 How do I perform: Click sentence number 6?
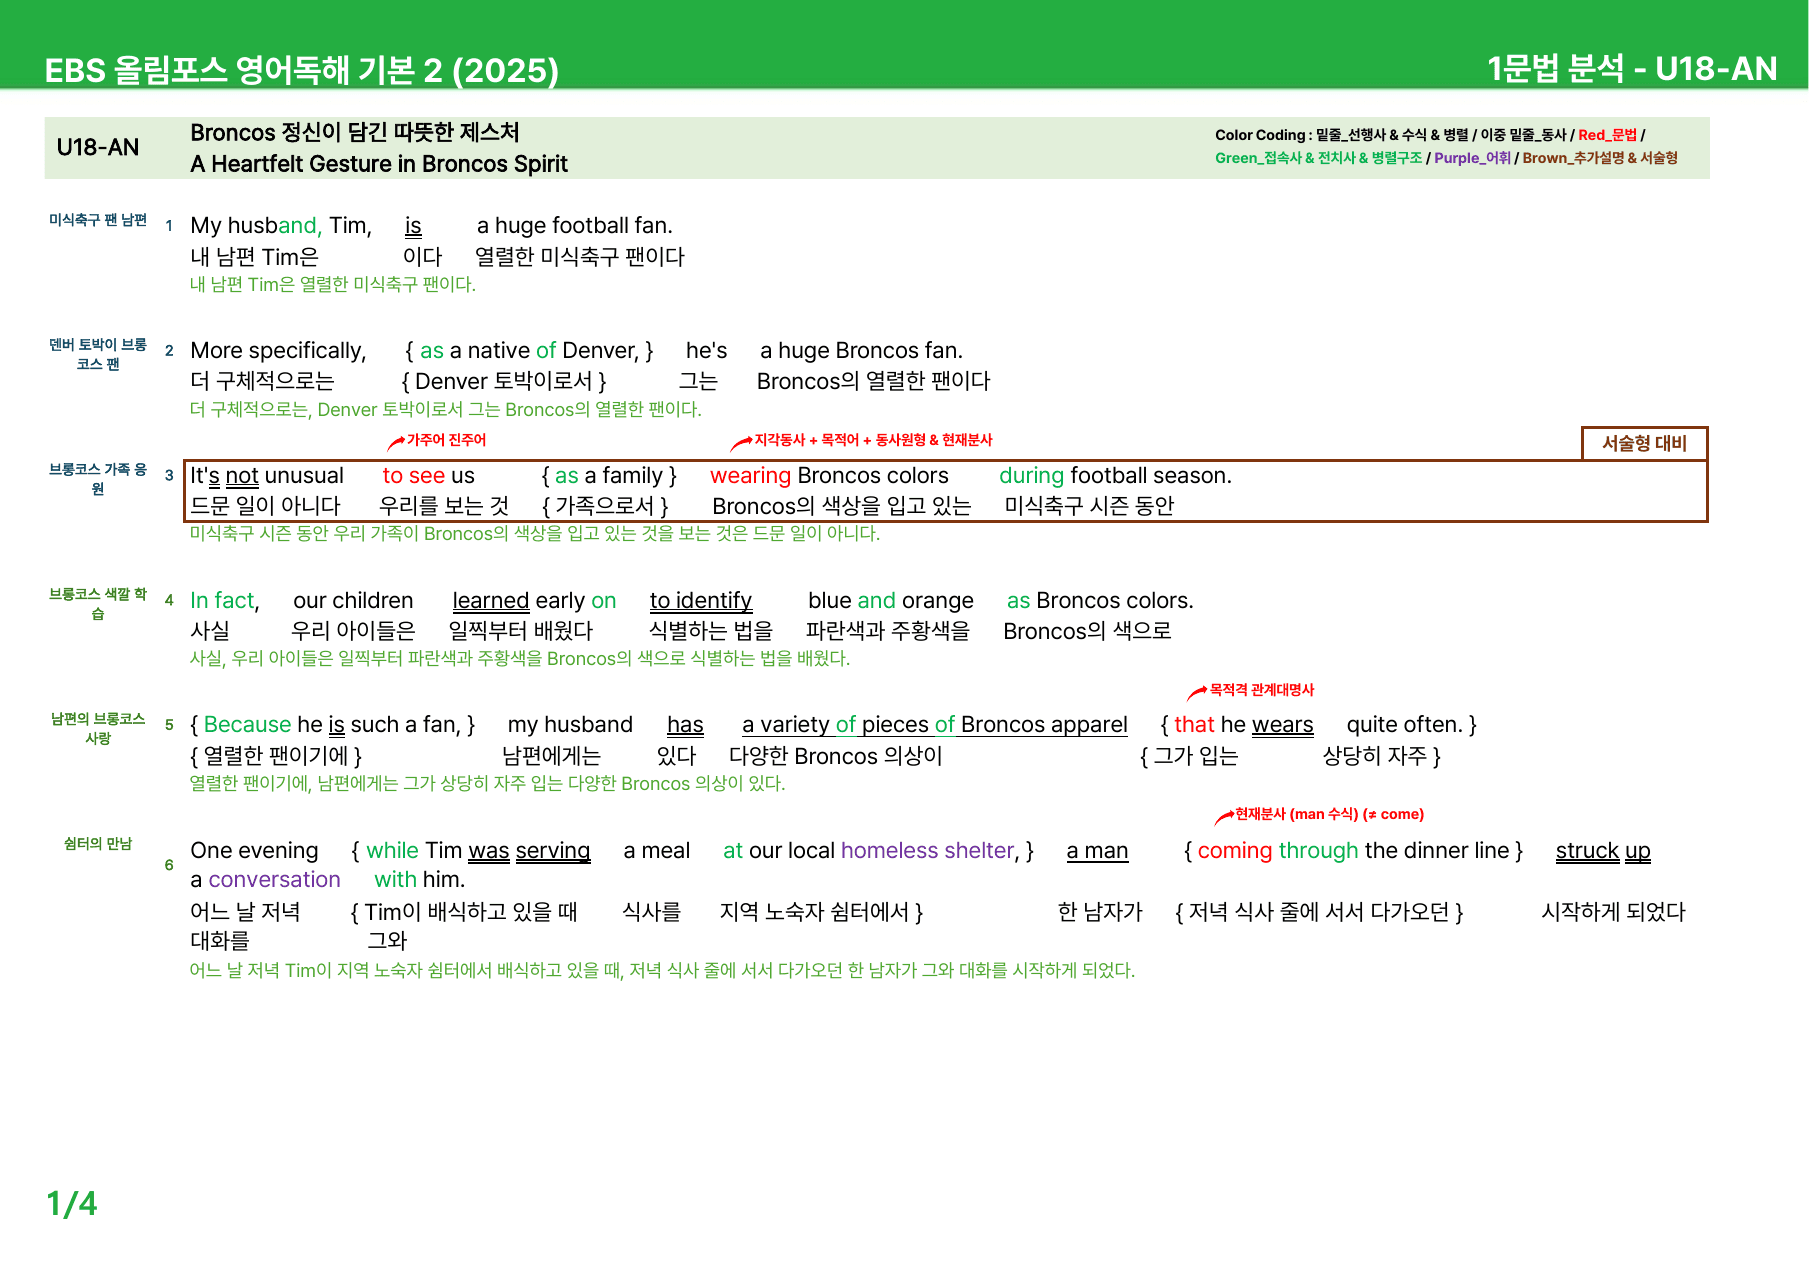click(x=169, y=866)
